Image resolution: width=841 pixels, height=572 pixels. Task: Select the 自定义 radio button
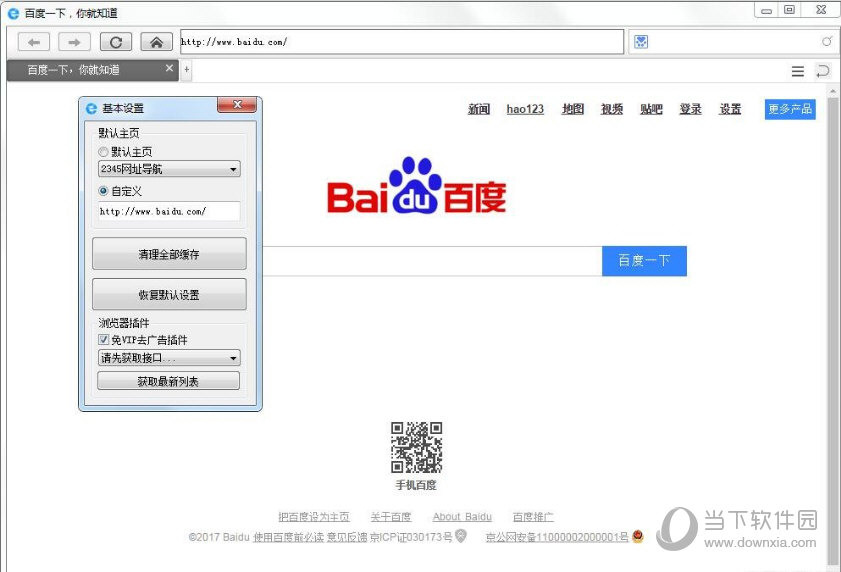point(103,190)
